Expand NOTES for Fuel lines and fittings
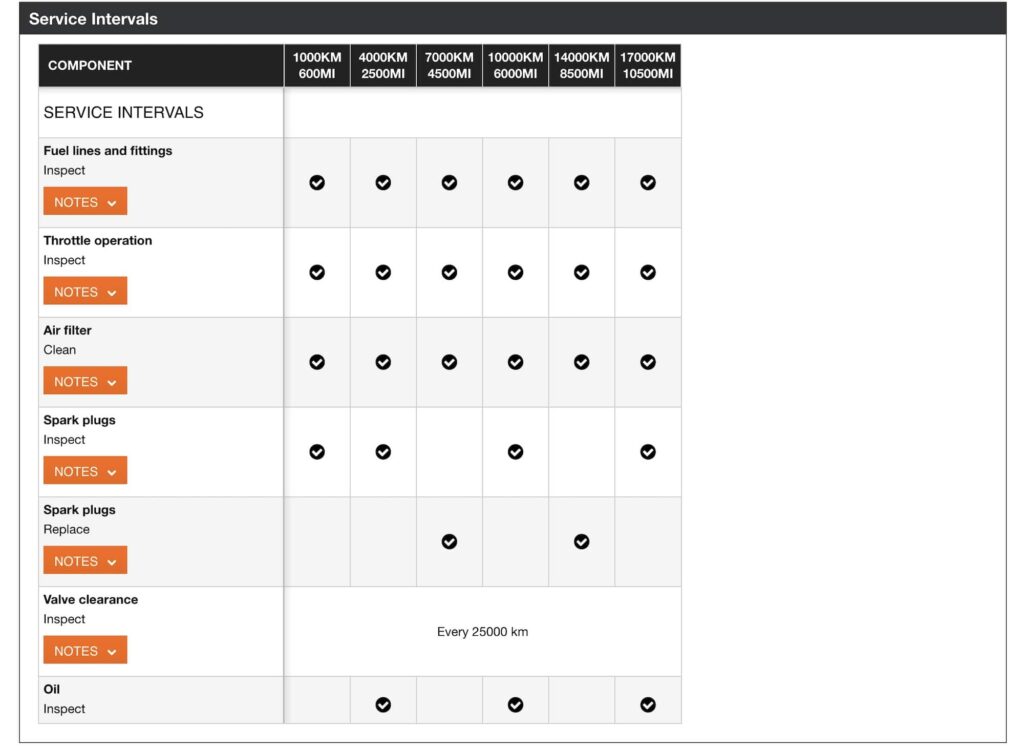The width and height of the screenshot is (1024, 748). tap(85, 201)
